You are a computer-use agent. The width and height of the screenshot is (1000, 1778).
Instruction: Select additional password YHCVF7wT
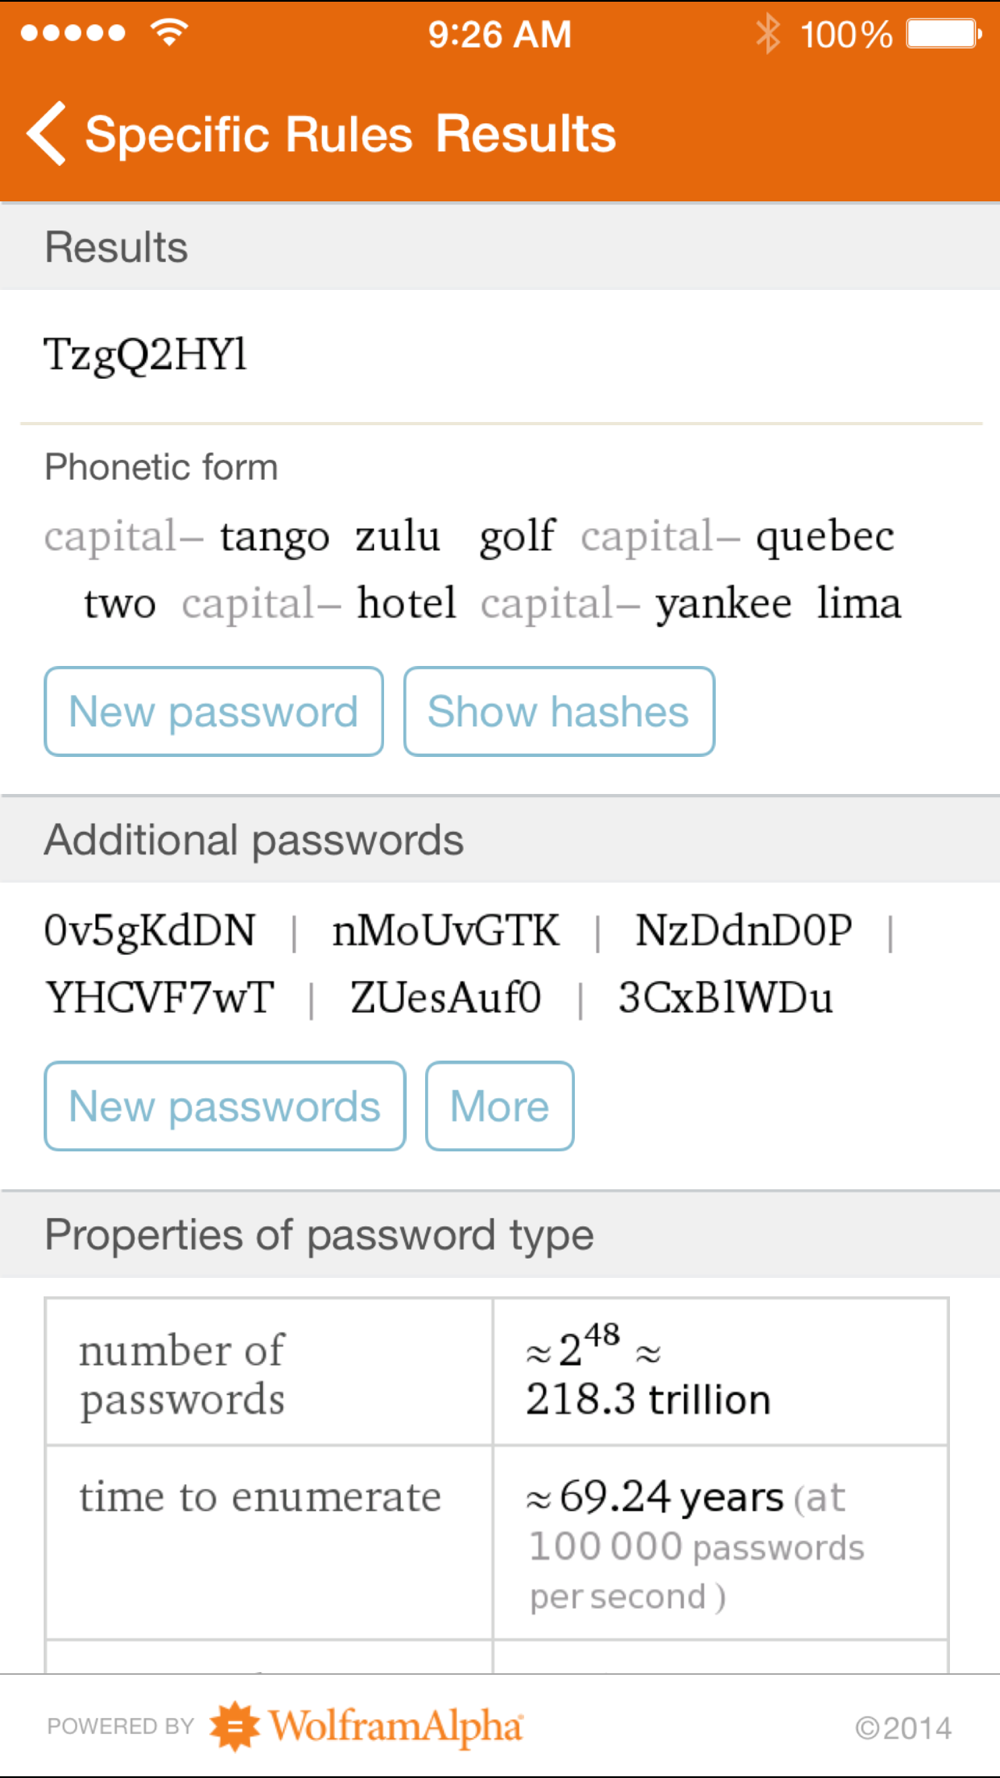coord(160,998)
